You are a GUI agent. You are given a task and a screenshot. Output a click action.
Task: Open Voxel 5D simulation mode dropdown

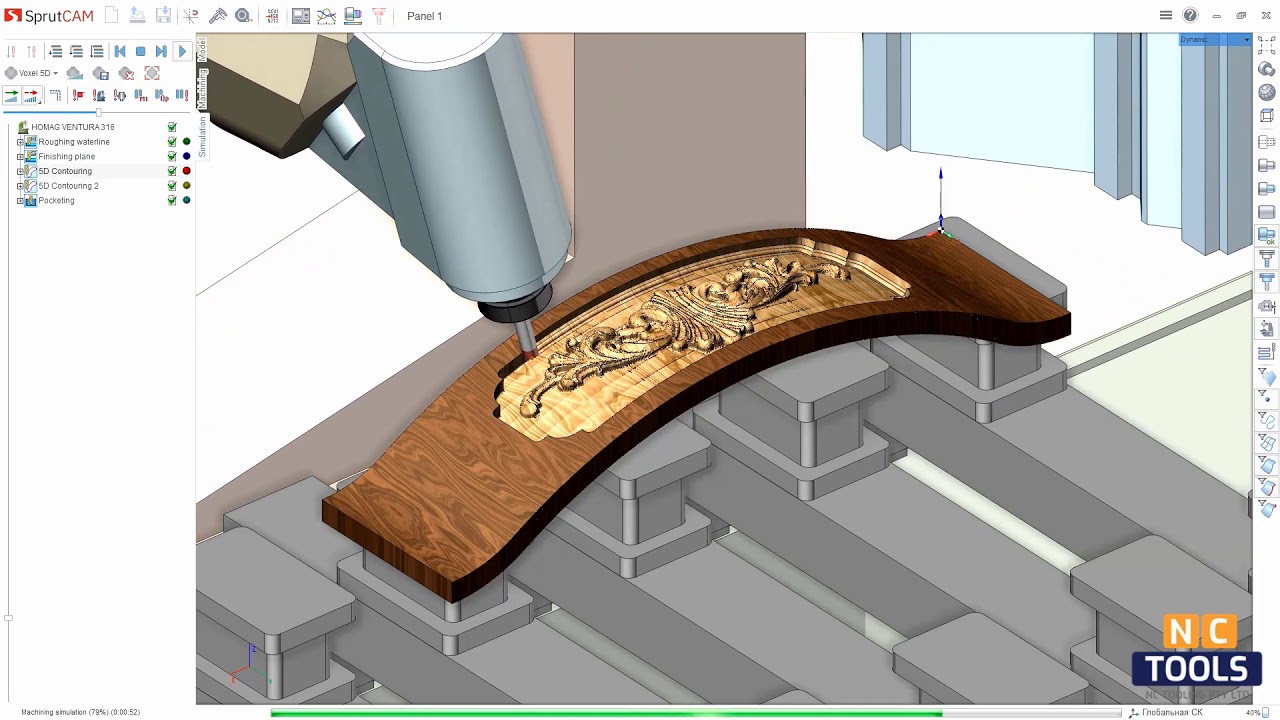[32, 73]
